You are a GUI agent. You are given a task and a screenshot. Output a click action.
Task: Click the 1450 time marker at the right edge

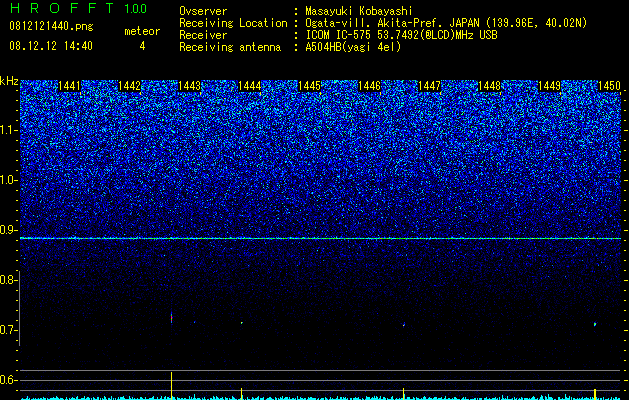(x=609, y=86)
